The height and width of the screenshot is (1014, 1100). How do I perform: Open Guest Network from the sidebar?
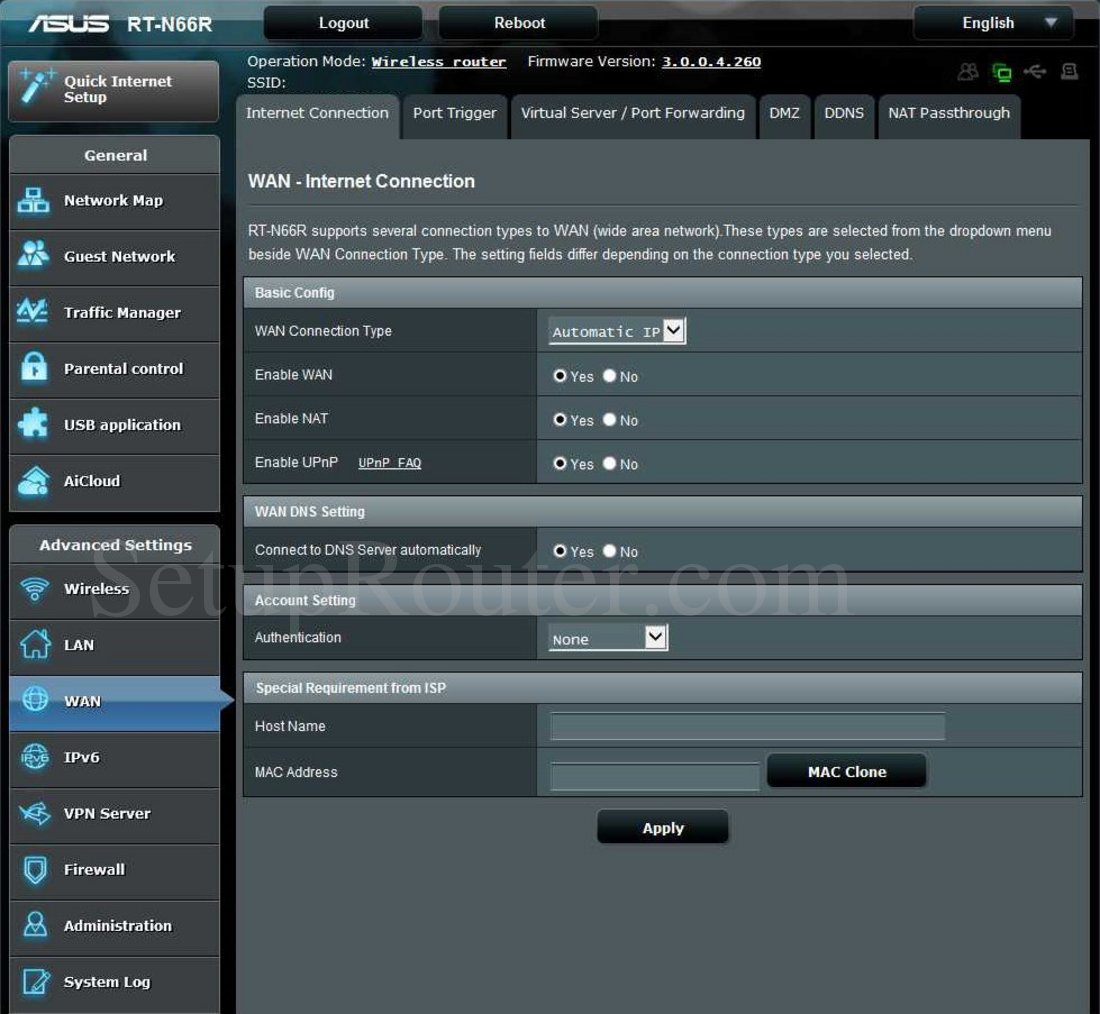click(x=114, y=258)
